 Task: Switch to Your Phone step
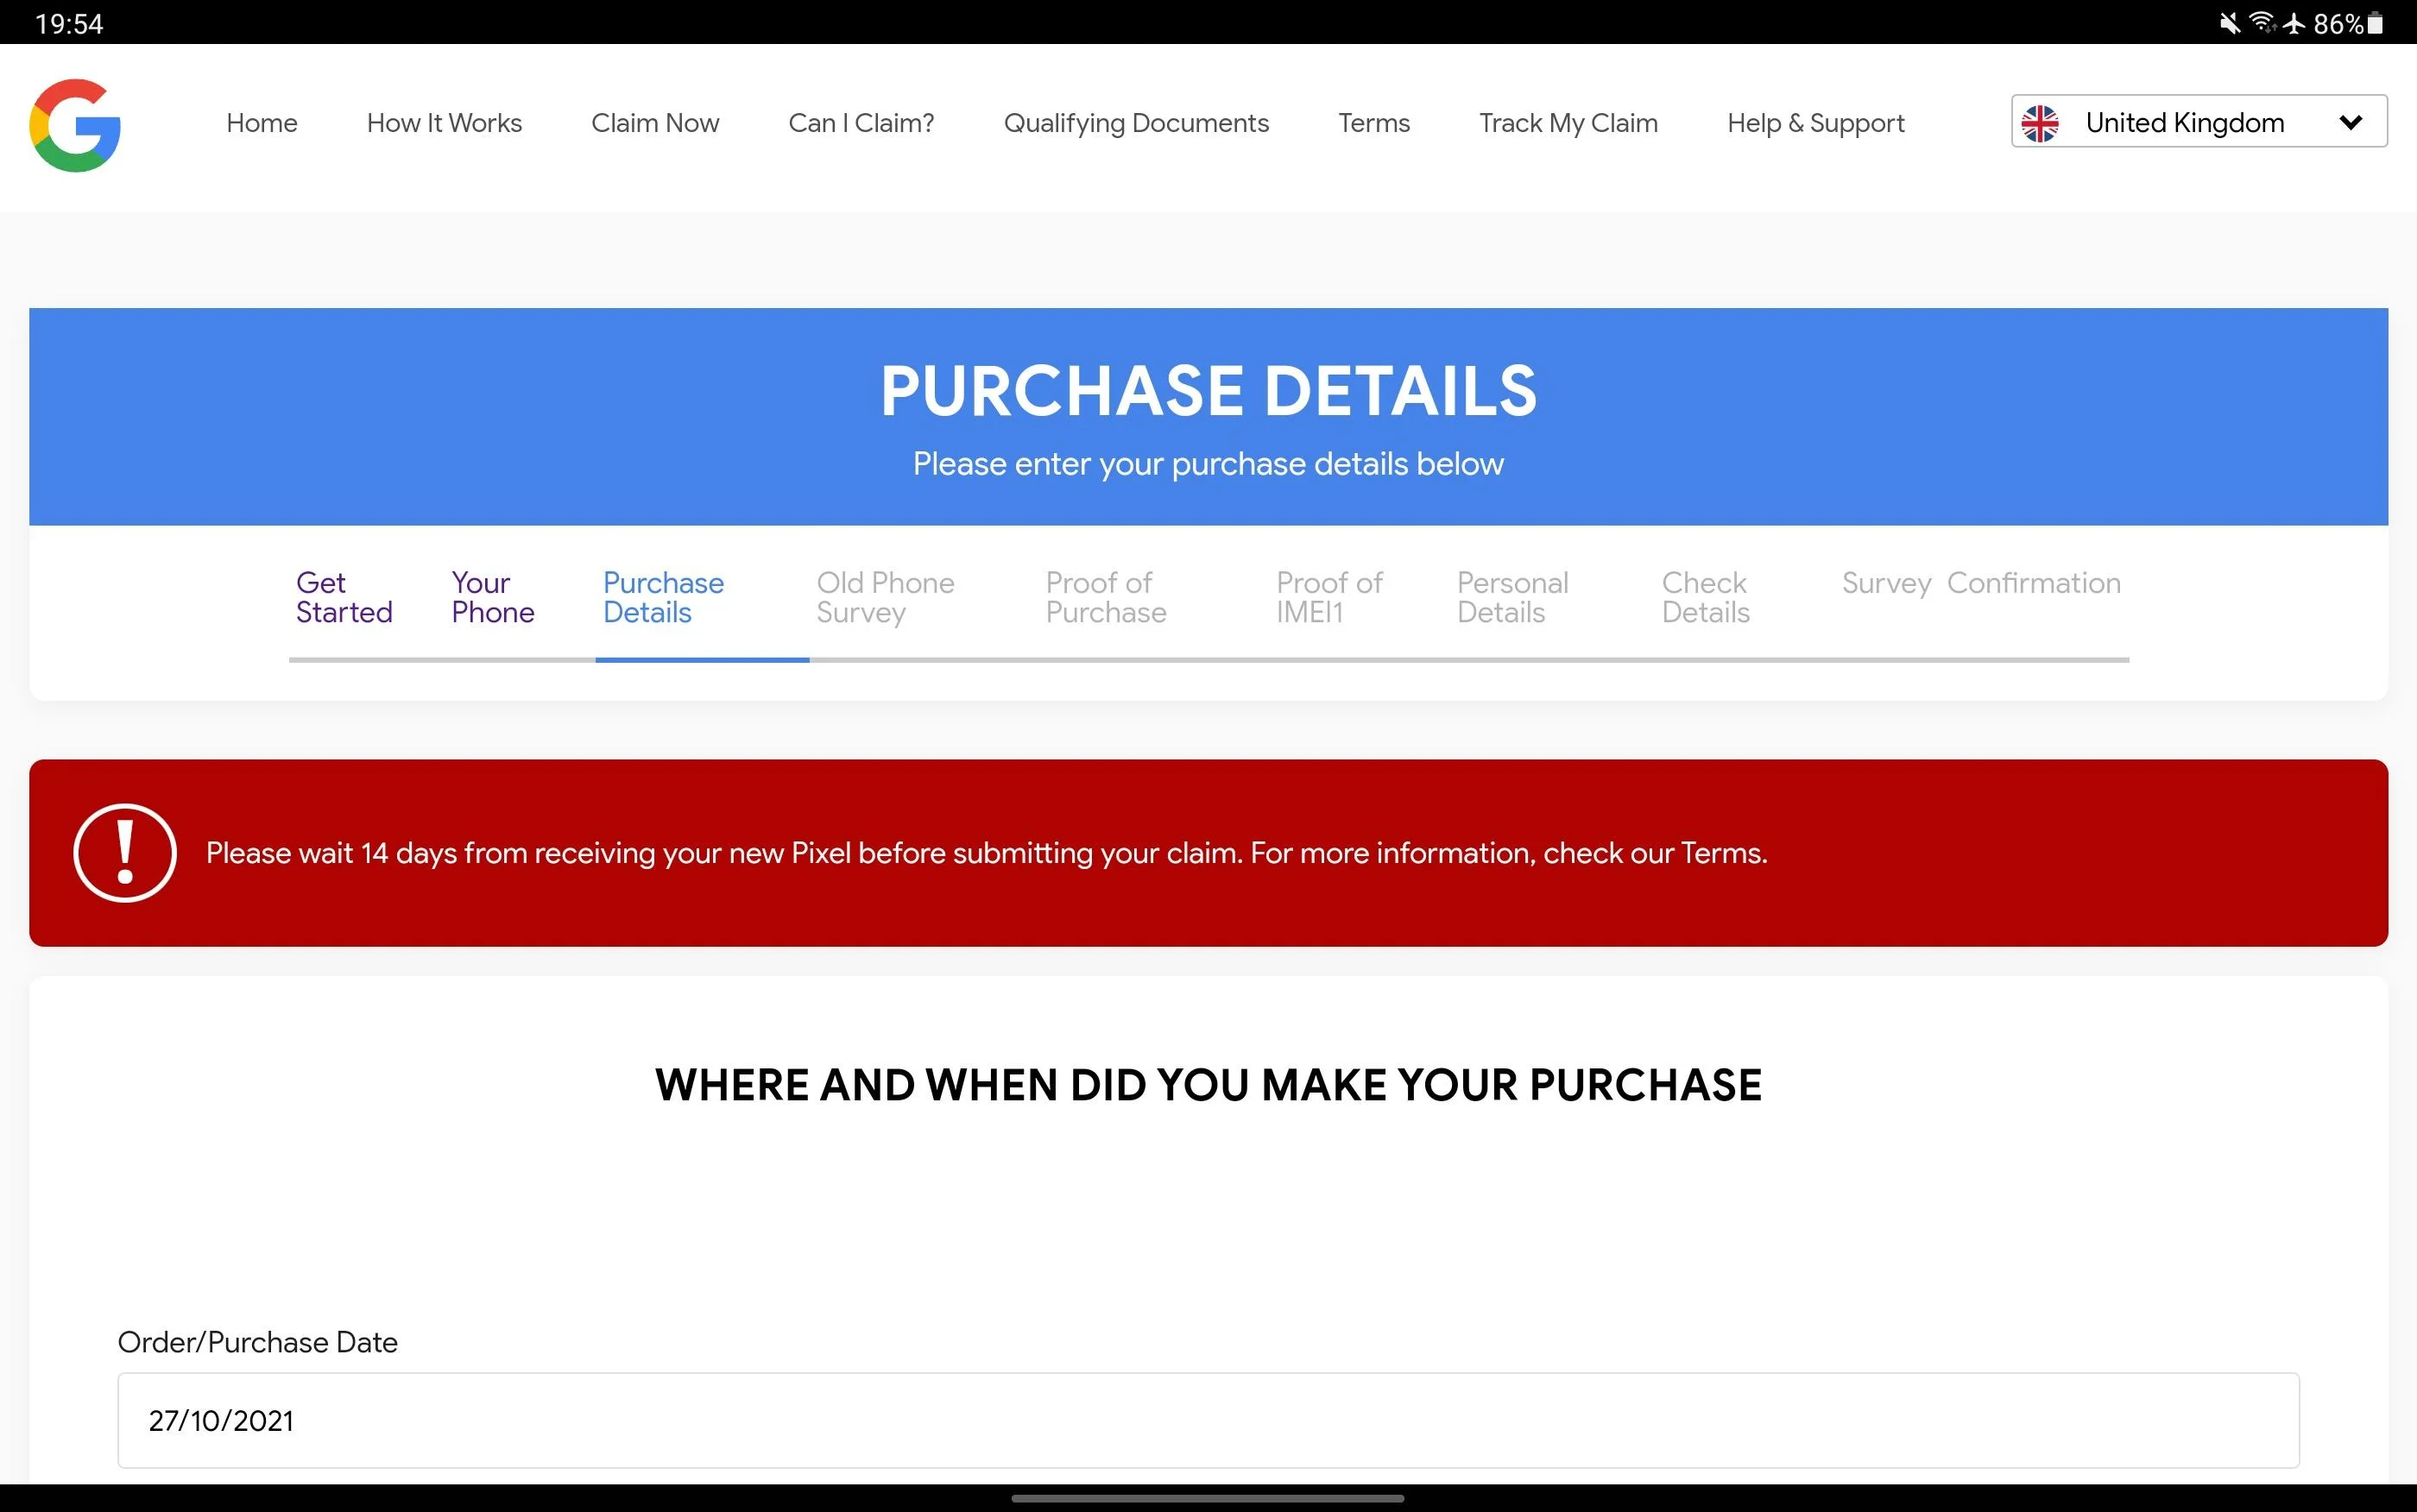493,597
